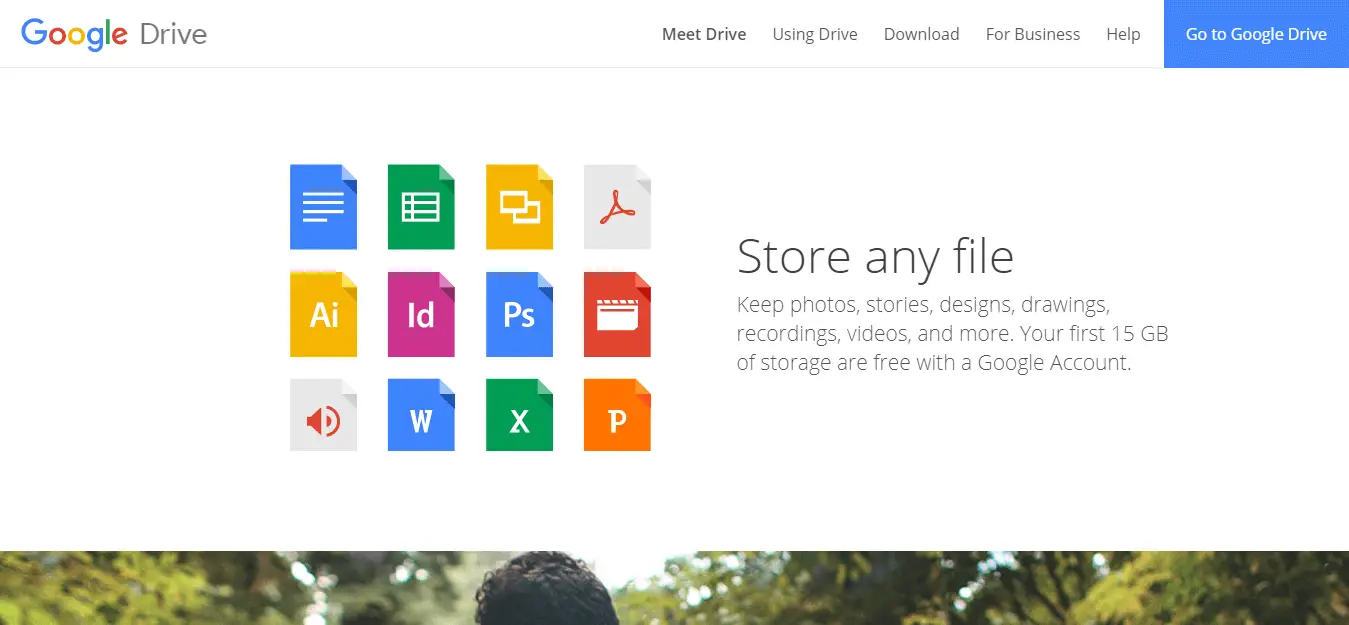Select the magenta Id InDesign file icon
1349x625 pixels.
(421, 314)
